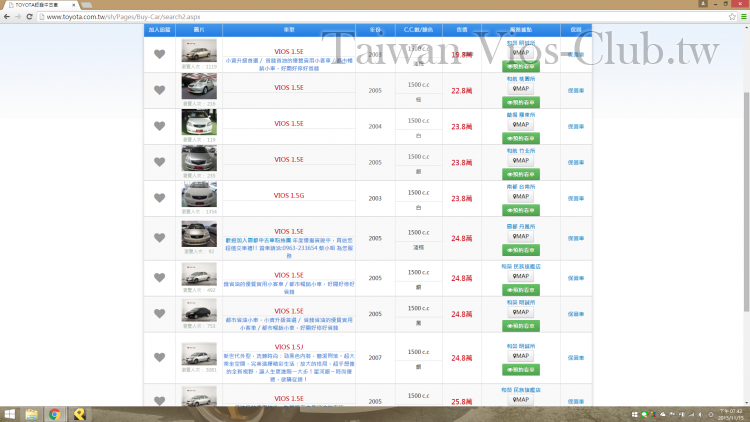This screenshot has height=422, width=750.
Task: Show the MAP for the VIOS 1.5G
Action: [521, 196]
